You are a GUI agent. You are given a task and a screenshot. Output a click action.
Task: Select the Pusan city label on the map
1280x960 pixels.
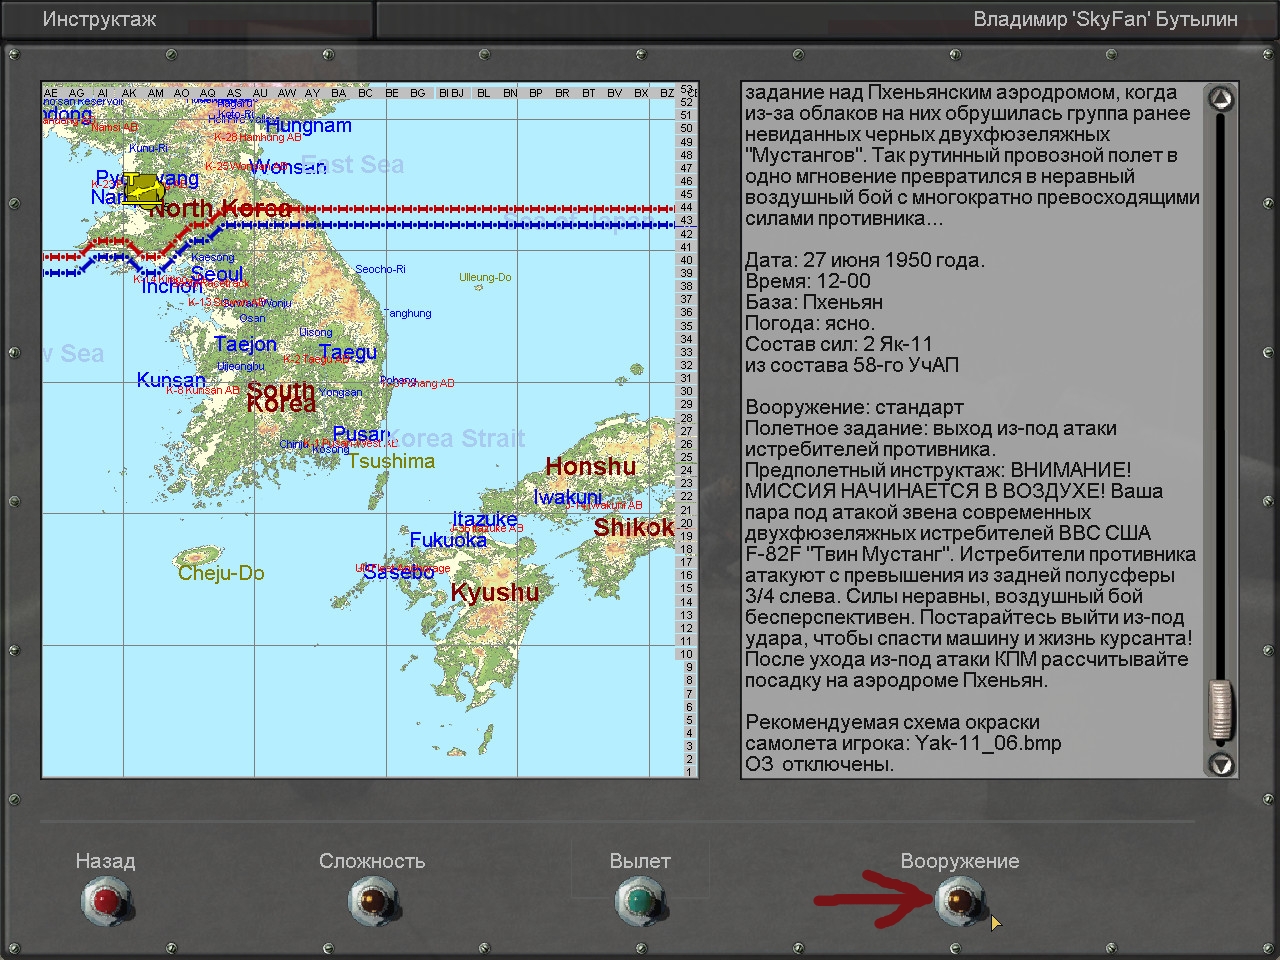[360, 434]
